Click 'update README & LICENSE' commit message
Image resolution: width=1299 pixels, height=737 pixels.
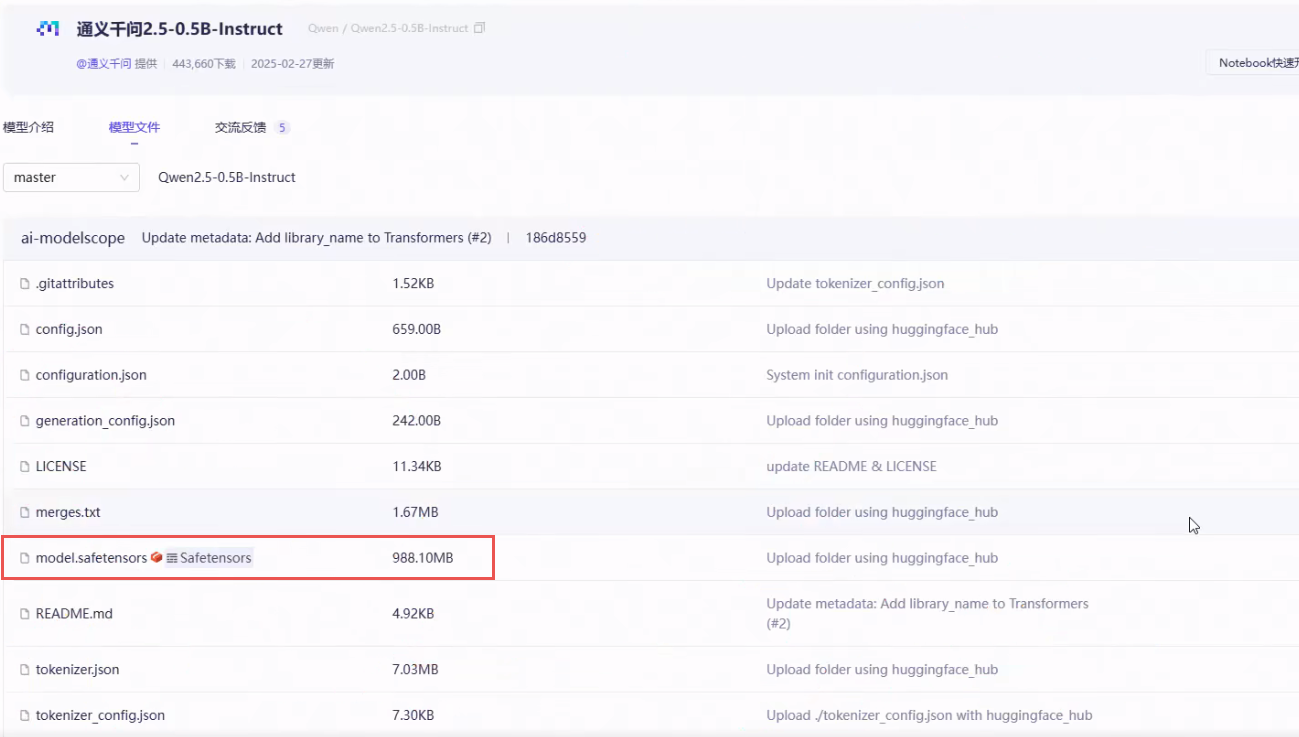point(851,467)
